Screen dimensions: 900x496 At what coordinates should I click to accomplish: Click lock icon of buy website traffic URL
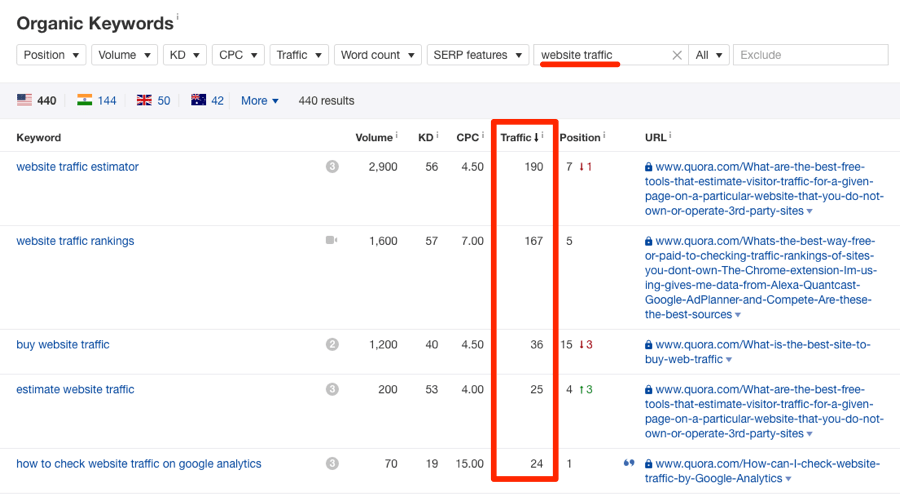[649, 344]
